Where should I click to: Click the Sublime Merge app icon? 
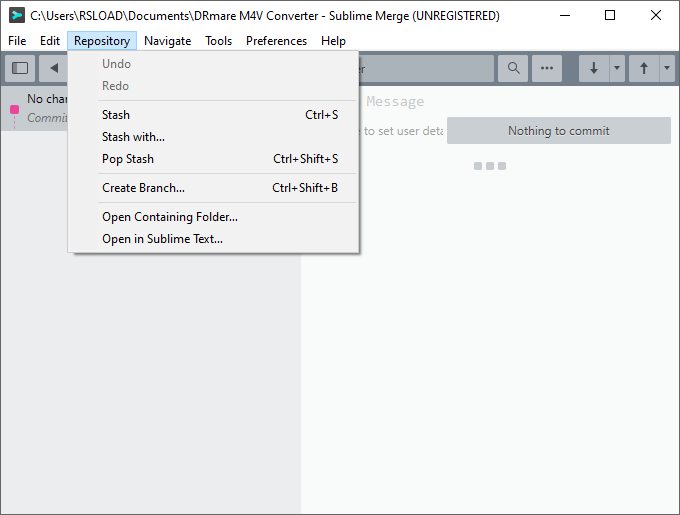tap(16, 15)
